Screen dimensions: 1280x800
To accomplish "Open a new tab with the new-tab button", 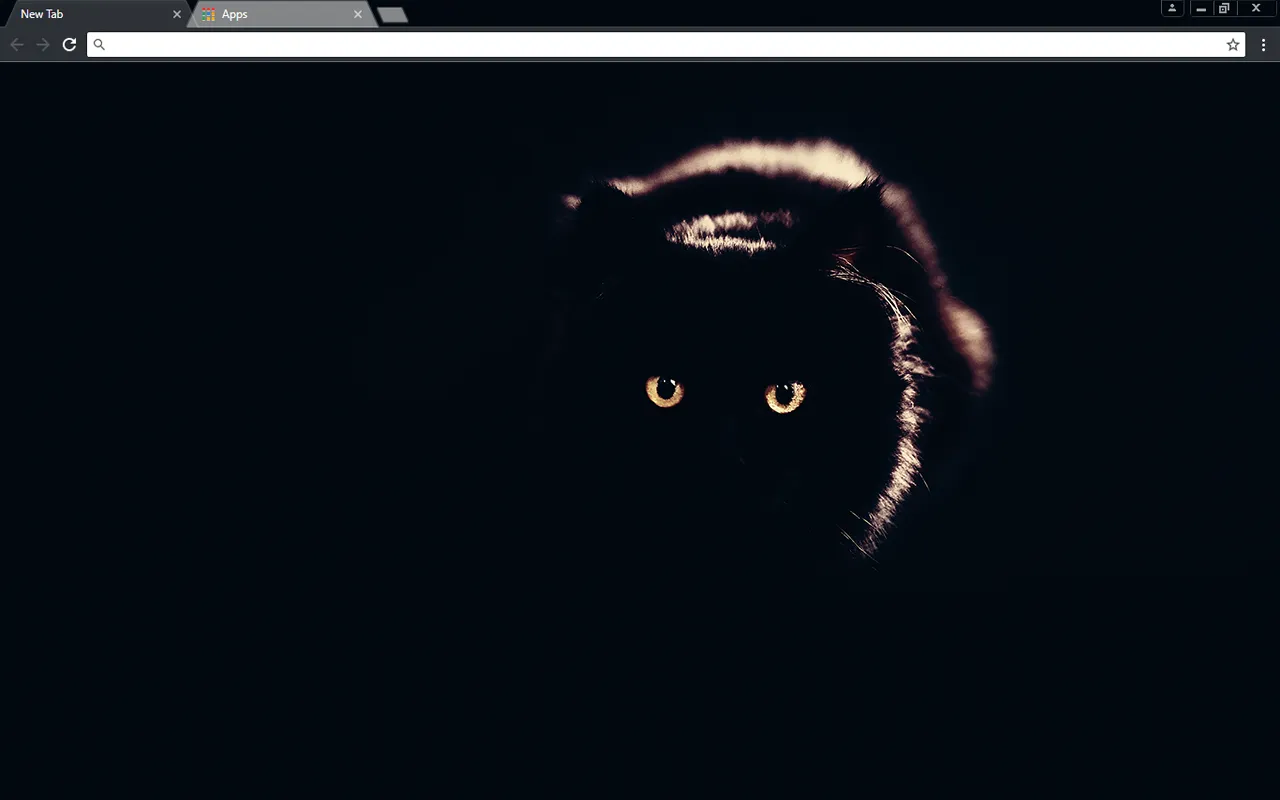I will 392,15.
